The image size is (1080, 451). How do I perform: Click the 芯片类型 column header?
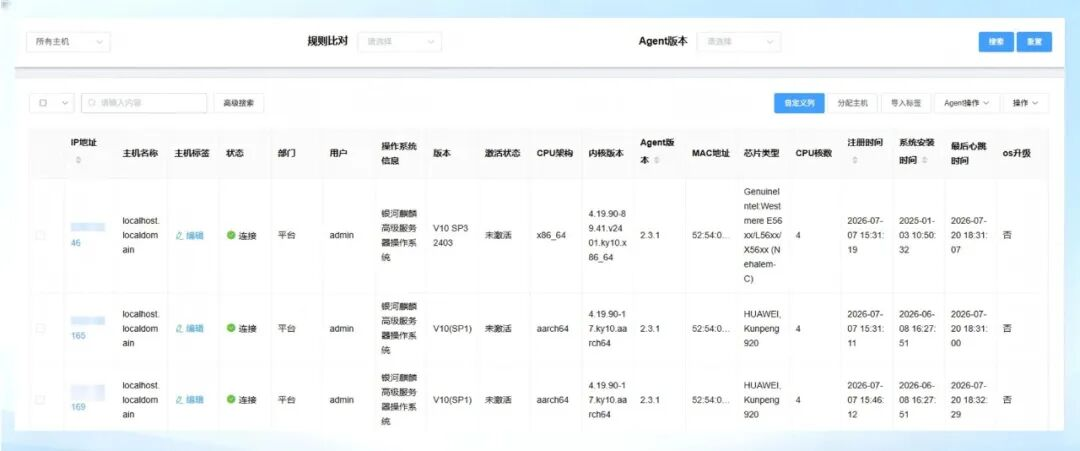coord(761,154)
